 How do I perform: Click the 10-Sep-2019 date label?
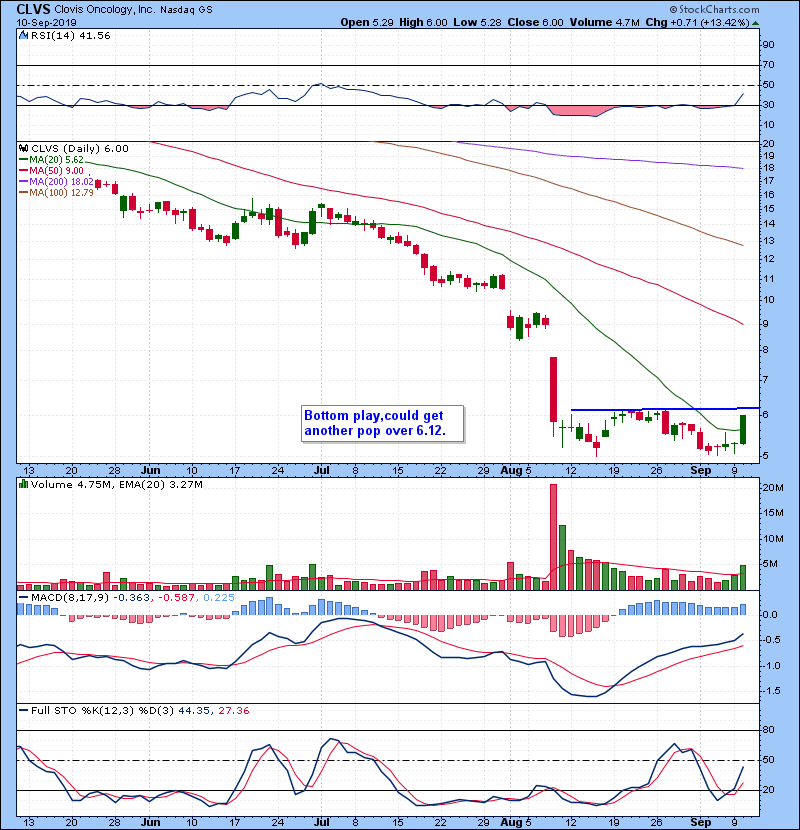click(x=46, y=23)
